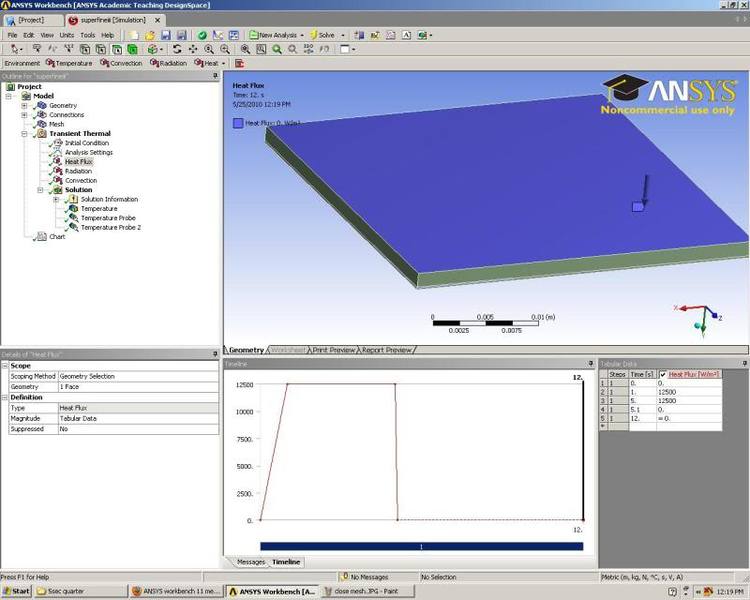The width and height of the screenshot is (750, 600).
Task: Click the Save disk toolbar icon
Action: [165, 35]
